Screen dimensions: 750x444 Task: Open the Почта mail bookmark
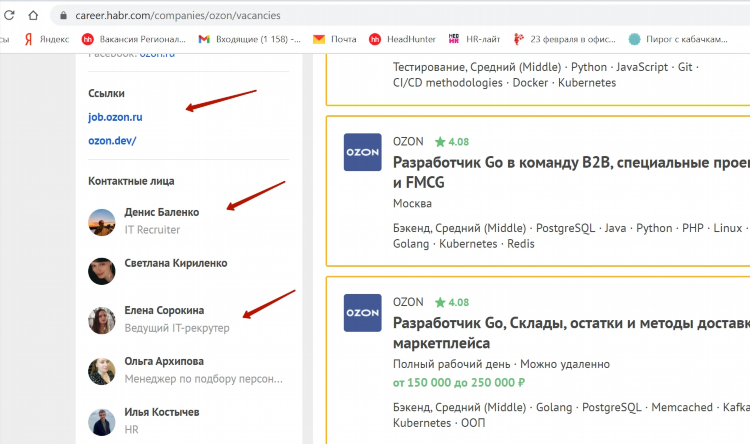coord(334,39)
